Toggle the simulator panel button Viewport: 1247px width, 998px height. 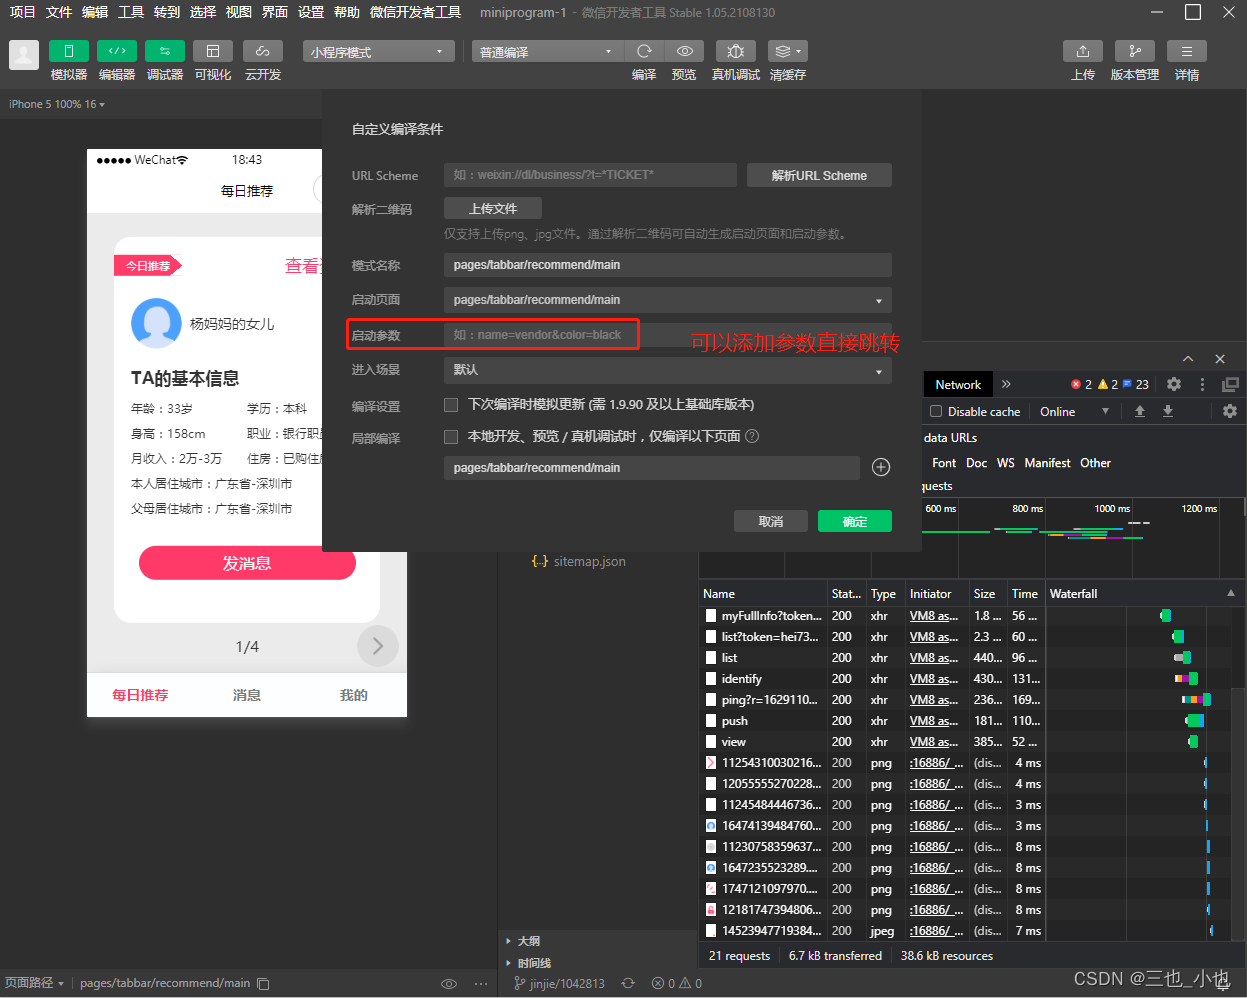69,51
